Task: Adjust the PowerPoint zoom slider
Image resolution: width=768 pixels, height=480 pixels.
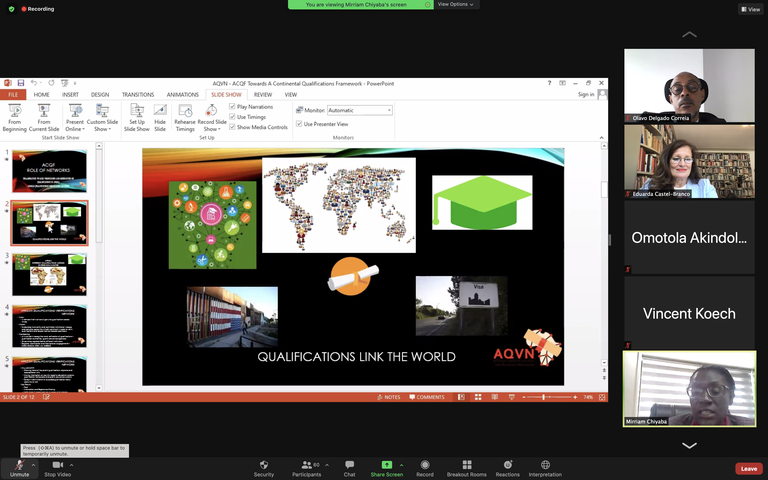Action: (545, 397)
